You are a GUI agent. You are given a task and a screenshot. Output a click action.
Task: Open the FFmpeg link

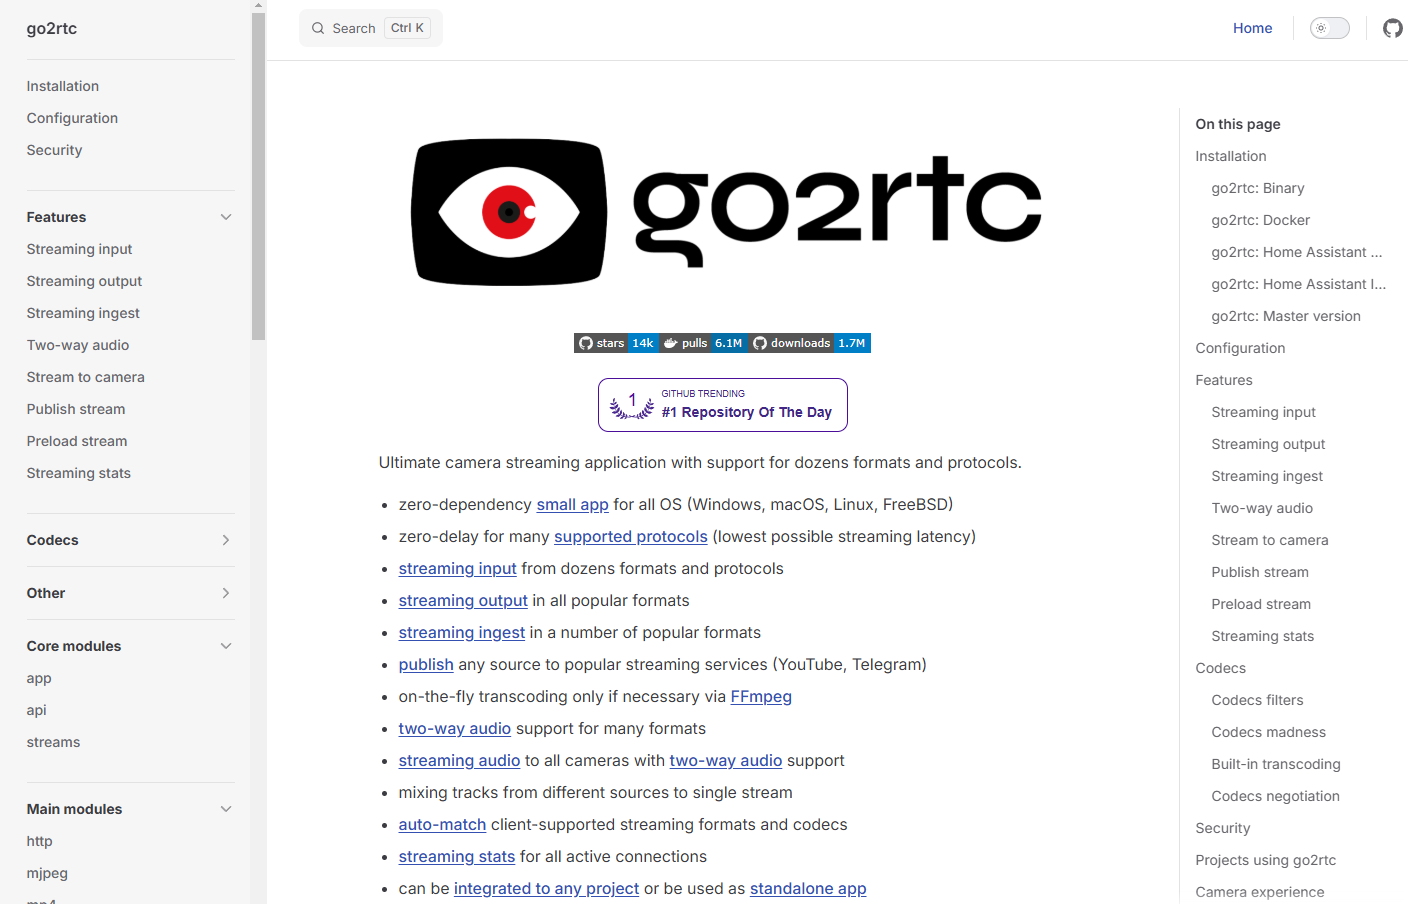tap(761, 696)
